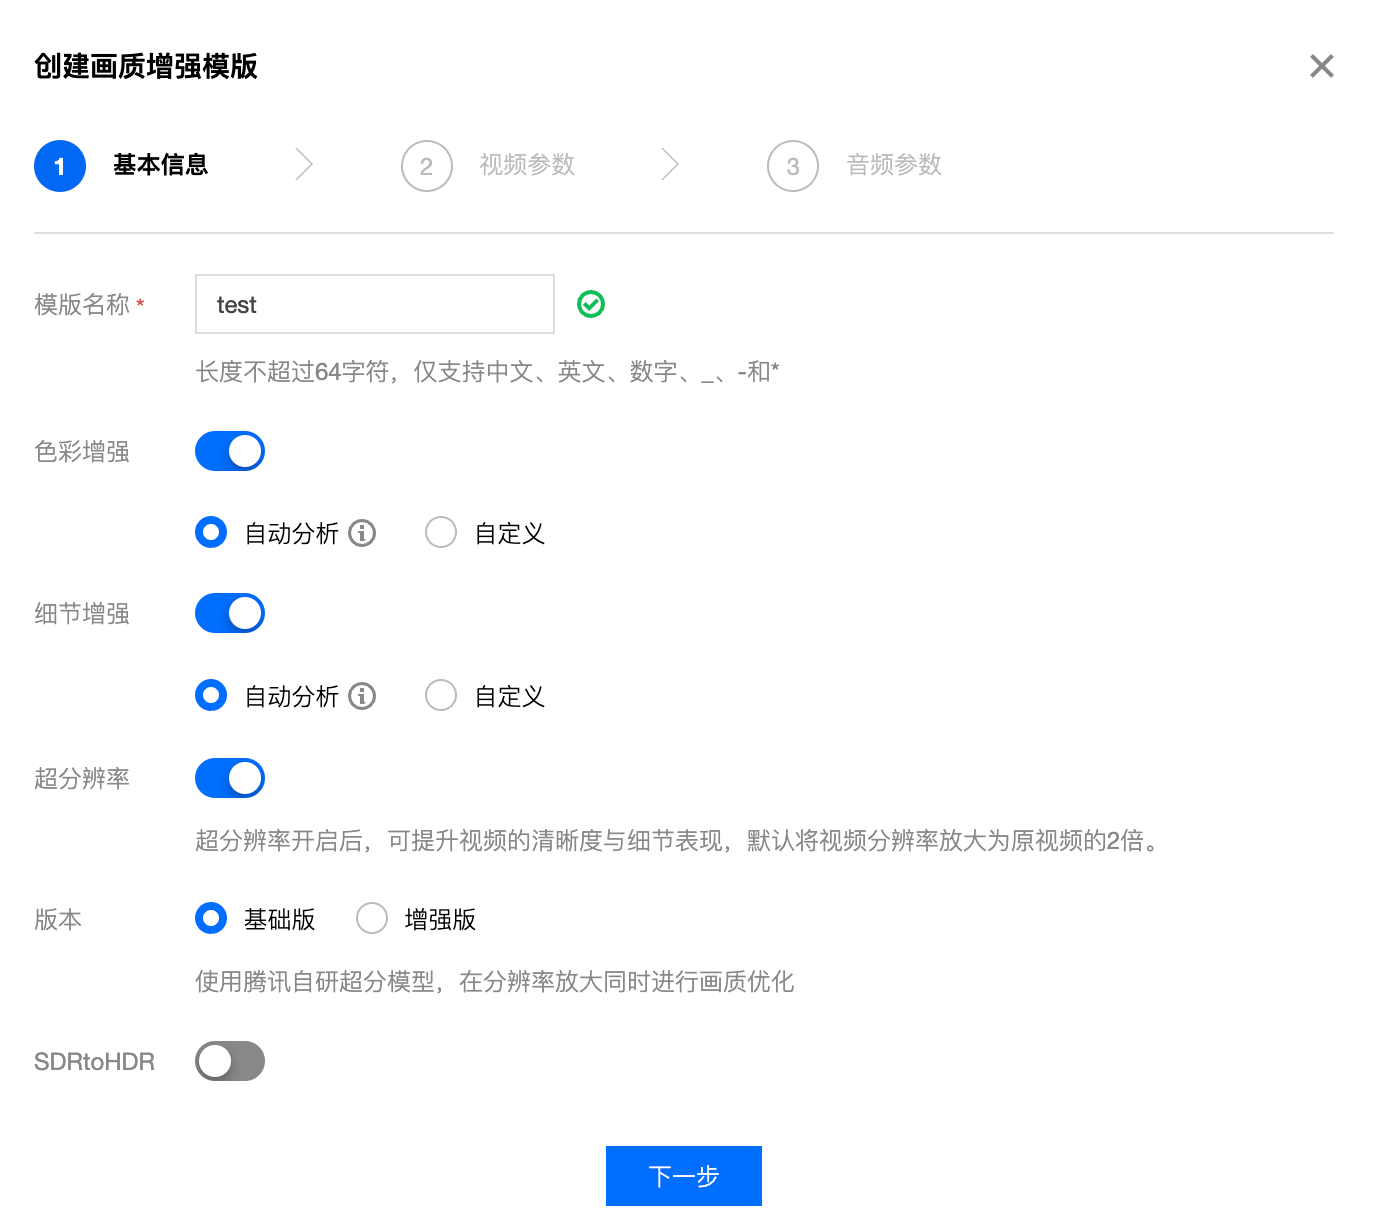Choose 自定义 under 色彩增强
The width and height of the screenshot is (1375, 1218).
[x=441, y=532]
